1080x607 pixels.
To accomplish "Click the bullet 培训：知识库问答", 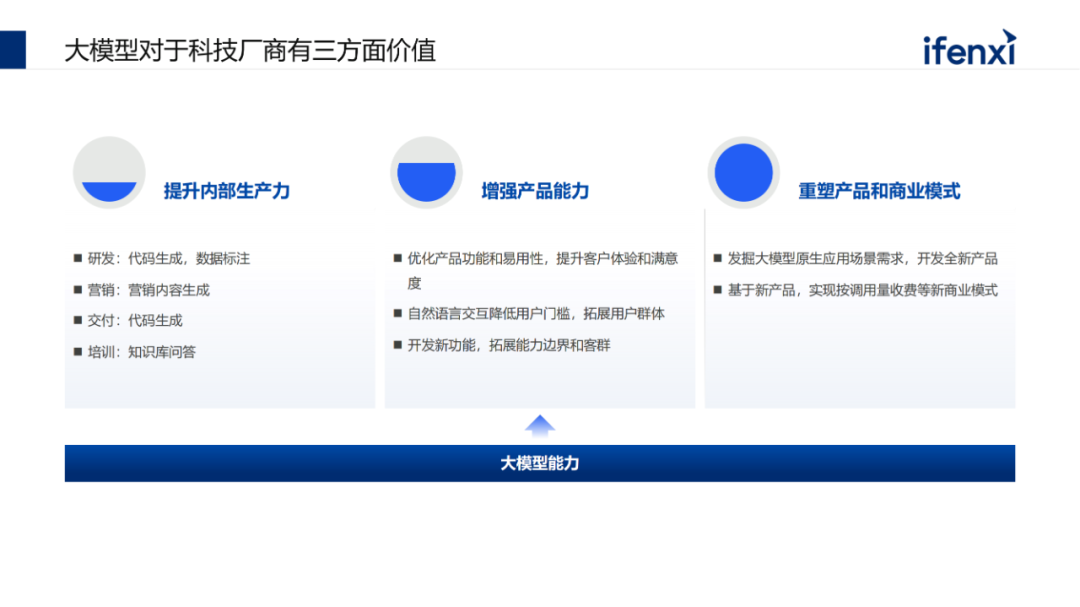I will [x=135, y=352].
